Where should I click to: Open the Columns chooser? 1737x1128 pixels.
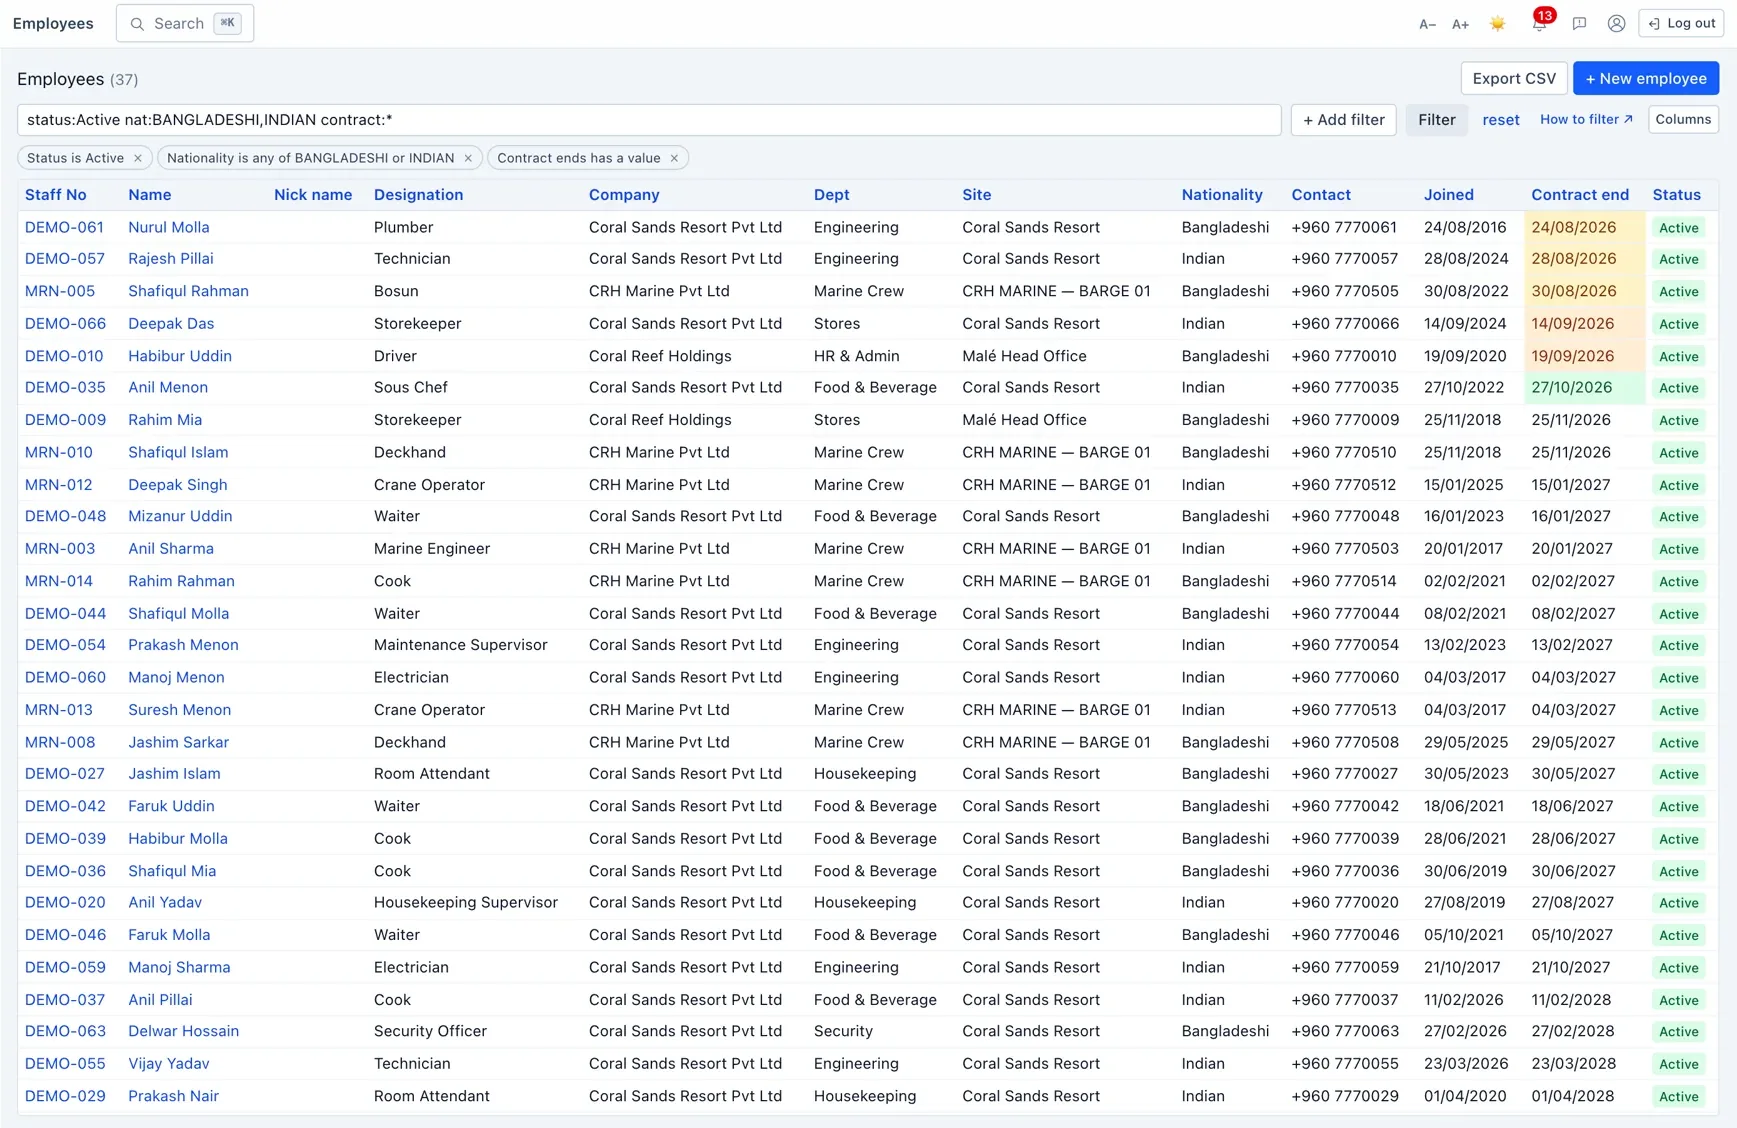pyautogui.click(x=1683, y=120)
